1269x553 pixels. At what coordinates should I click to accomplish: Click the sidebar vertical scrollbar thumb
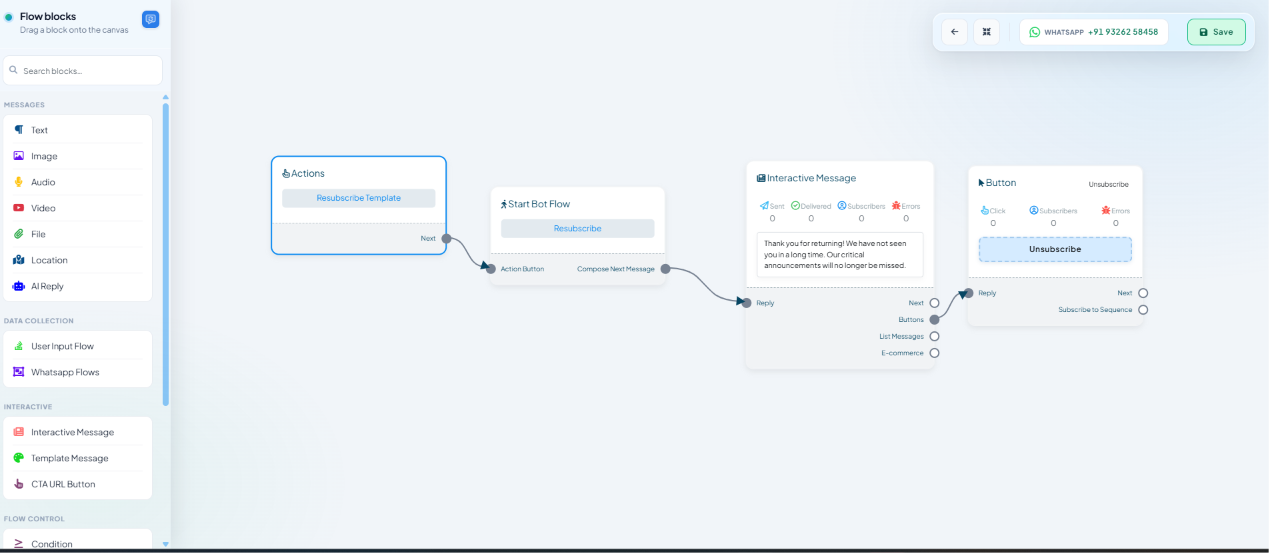point(166,254)
